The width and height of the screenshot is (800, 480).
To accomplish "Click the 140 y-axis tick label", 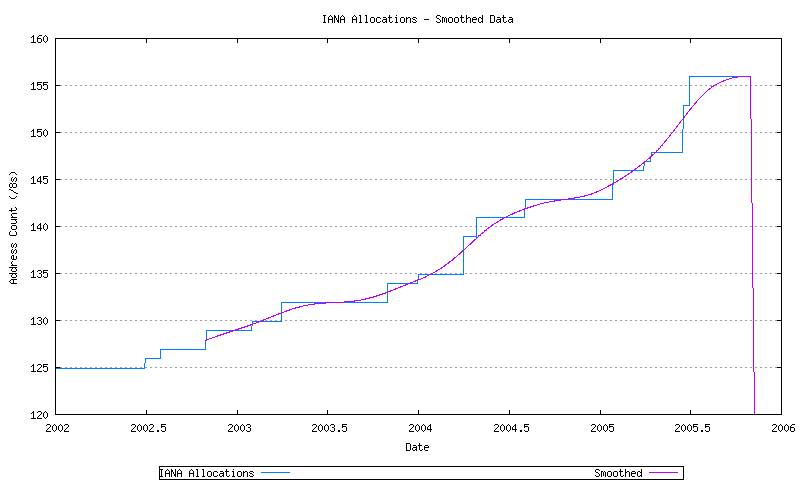I will [38, 227].
